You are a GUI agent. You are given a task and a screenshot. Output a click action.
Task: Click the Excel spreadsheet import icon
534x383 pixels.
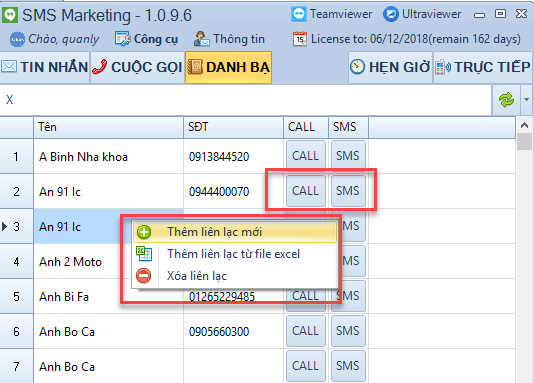144,254
